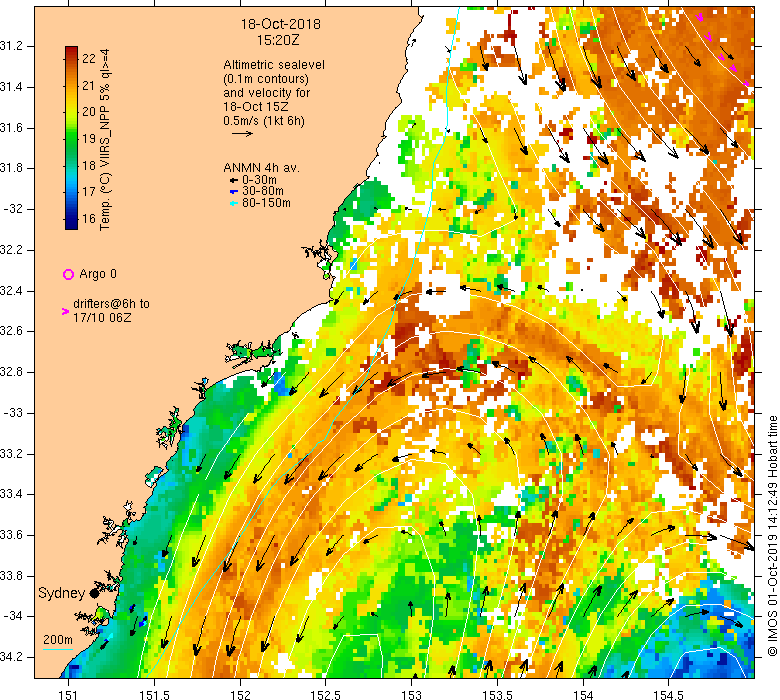Screen dimensions: 780x700
Task: Click the longitude label 151.5
Action: pos(155,695)
